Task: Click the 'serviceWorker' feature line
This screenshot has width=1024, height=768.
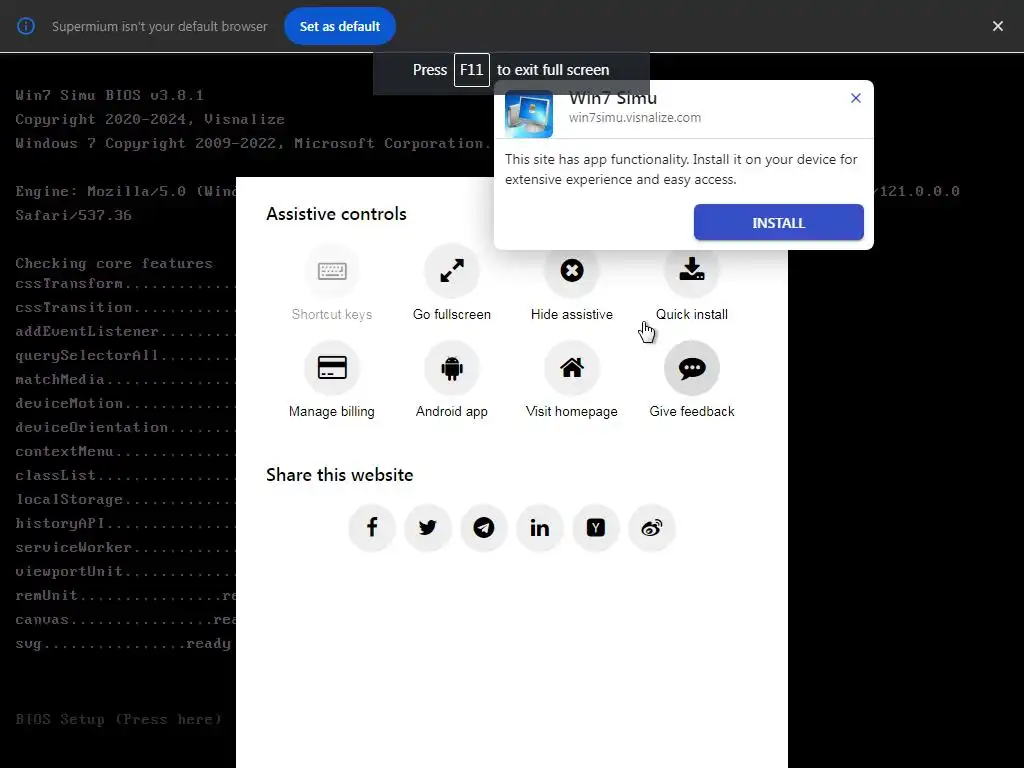Action: 125,547
